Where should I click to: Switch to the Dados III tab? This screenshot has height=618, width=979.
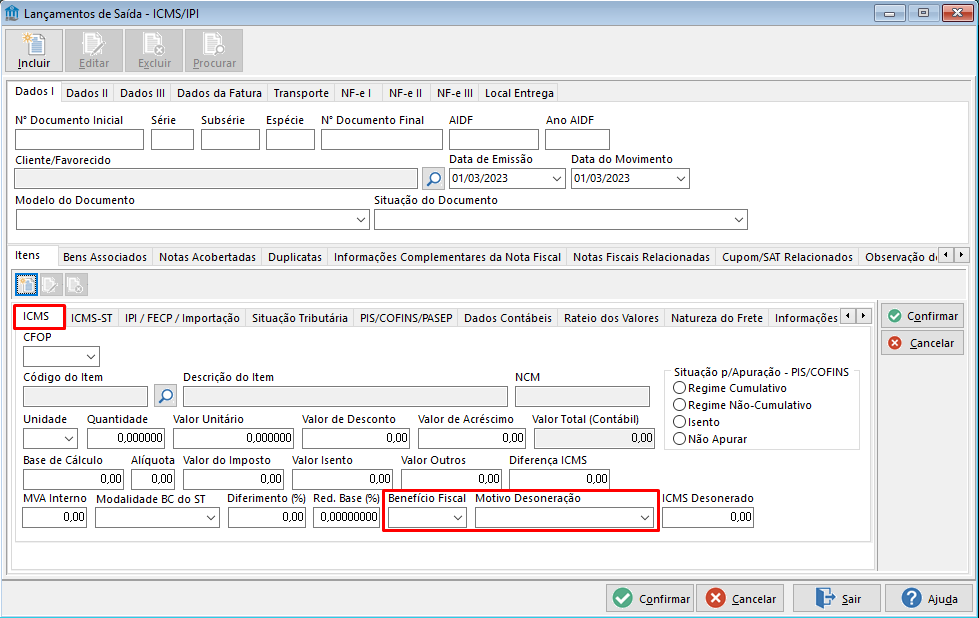pyautogui.click(x=142, y=93)
